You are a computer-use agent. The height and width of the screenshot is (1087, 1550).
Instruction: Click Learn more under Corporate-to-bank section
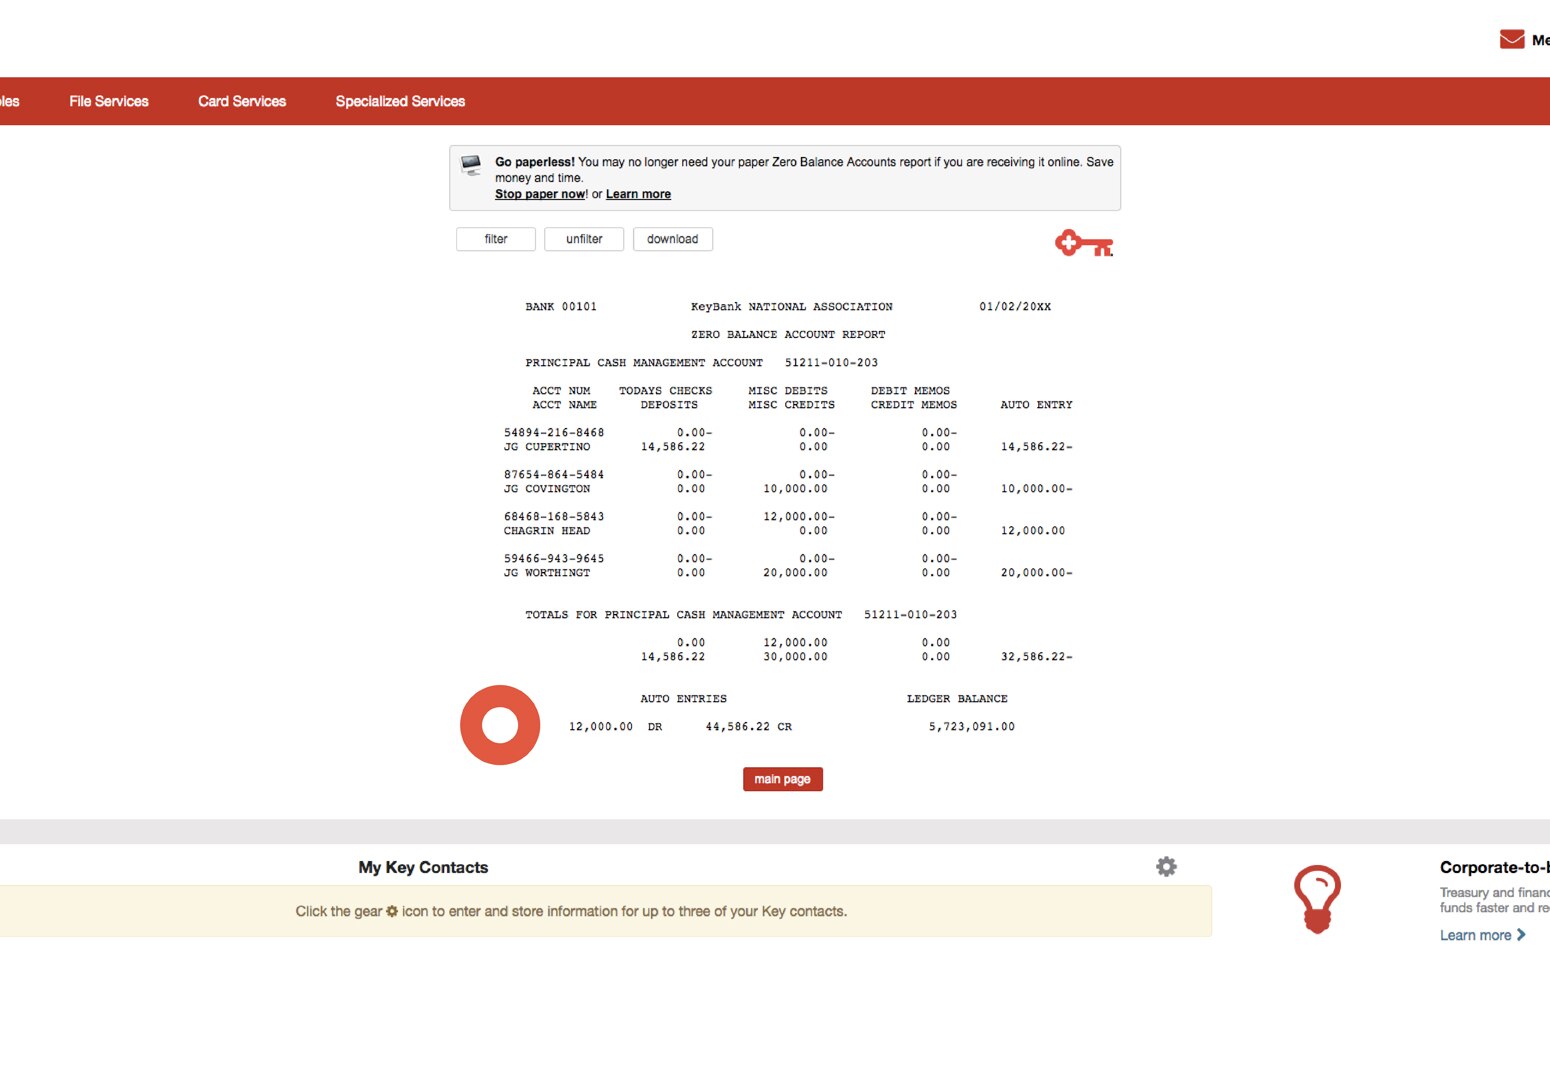click(1475, 935)
